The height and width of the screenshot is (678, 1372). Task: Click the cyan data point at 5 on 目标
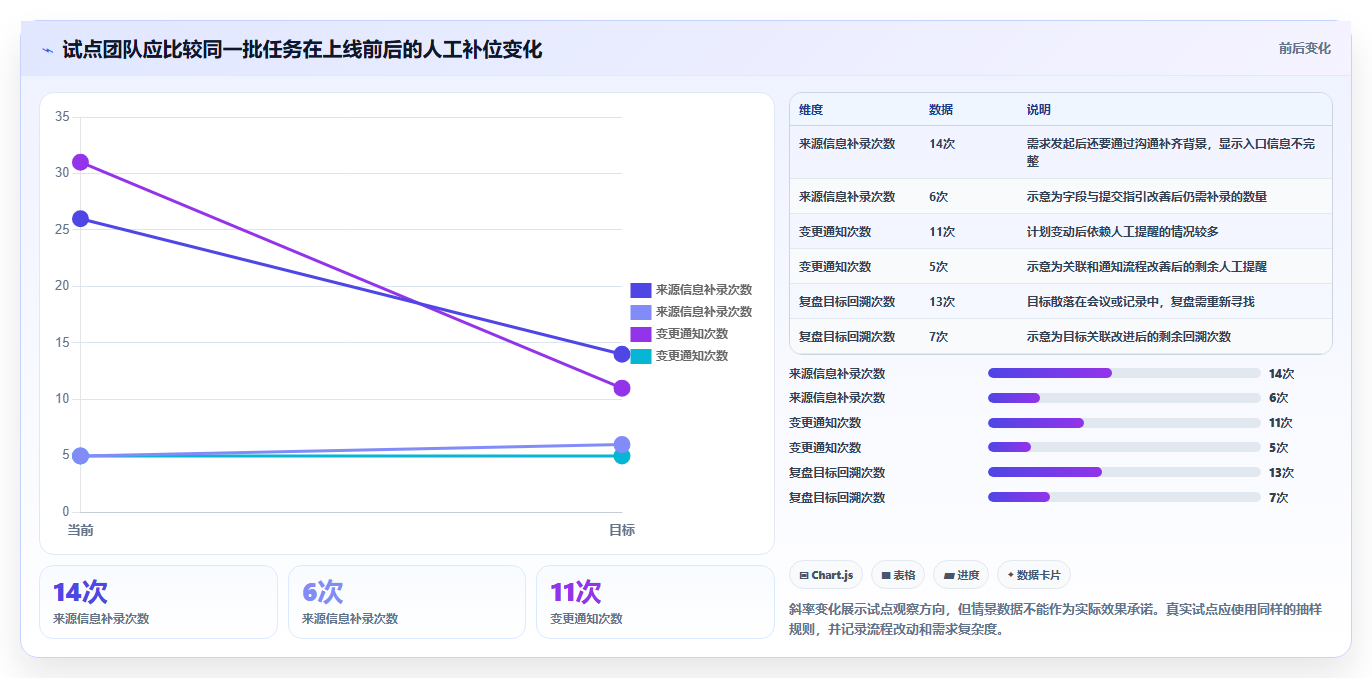coord(622,457)
